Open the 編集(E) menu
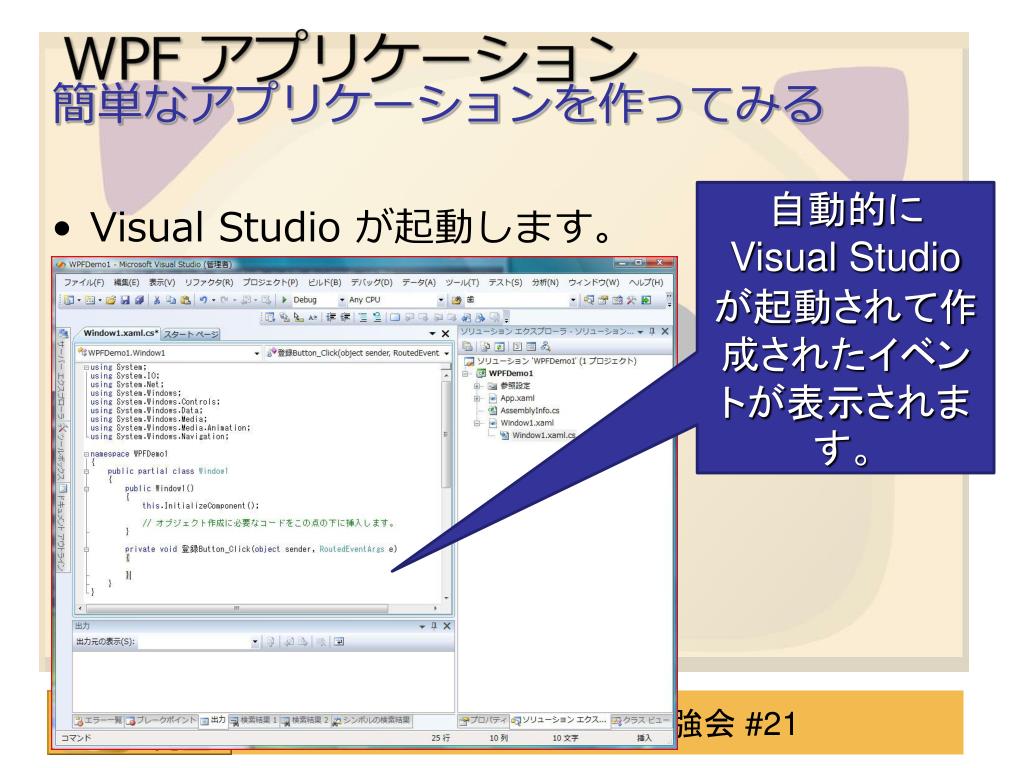The image size is (1024, 768). 126,282
